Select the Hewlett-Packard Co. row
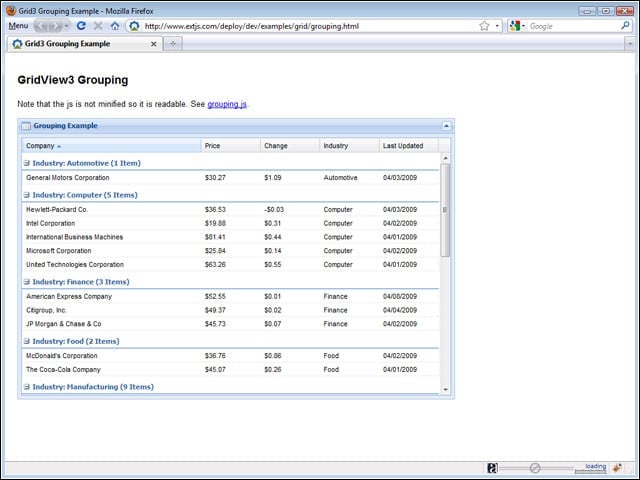 click(231, 209)
